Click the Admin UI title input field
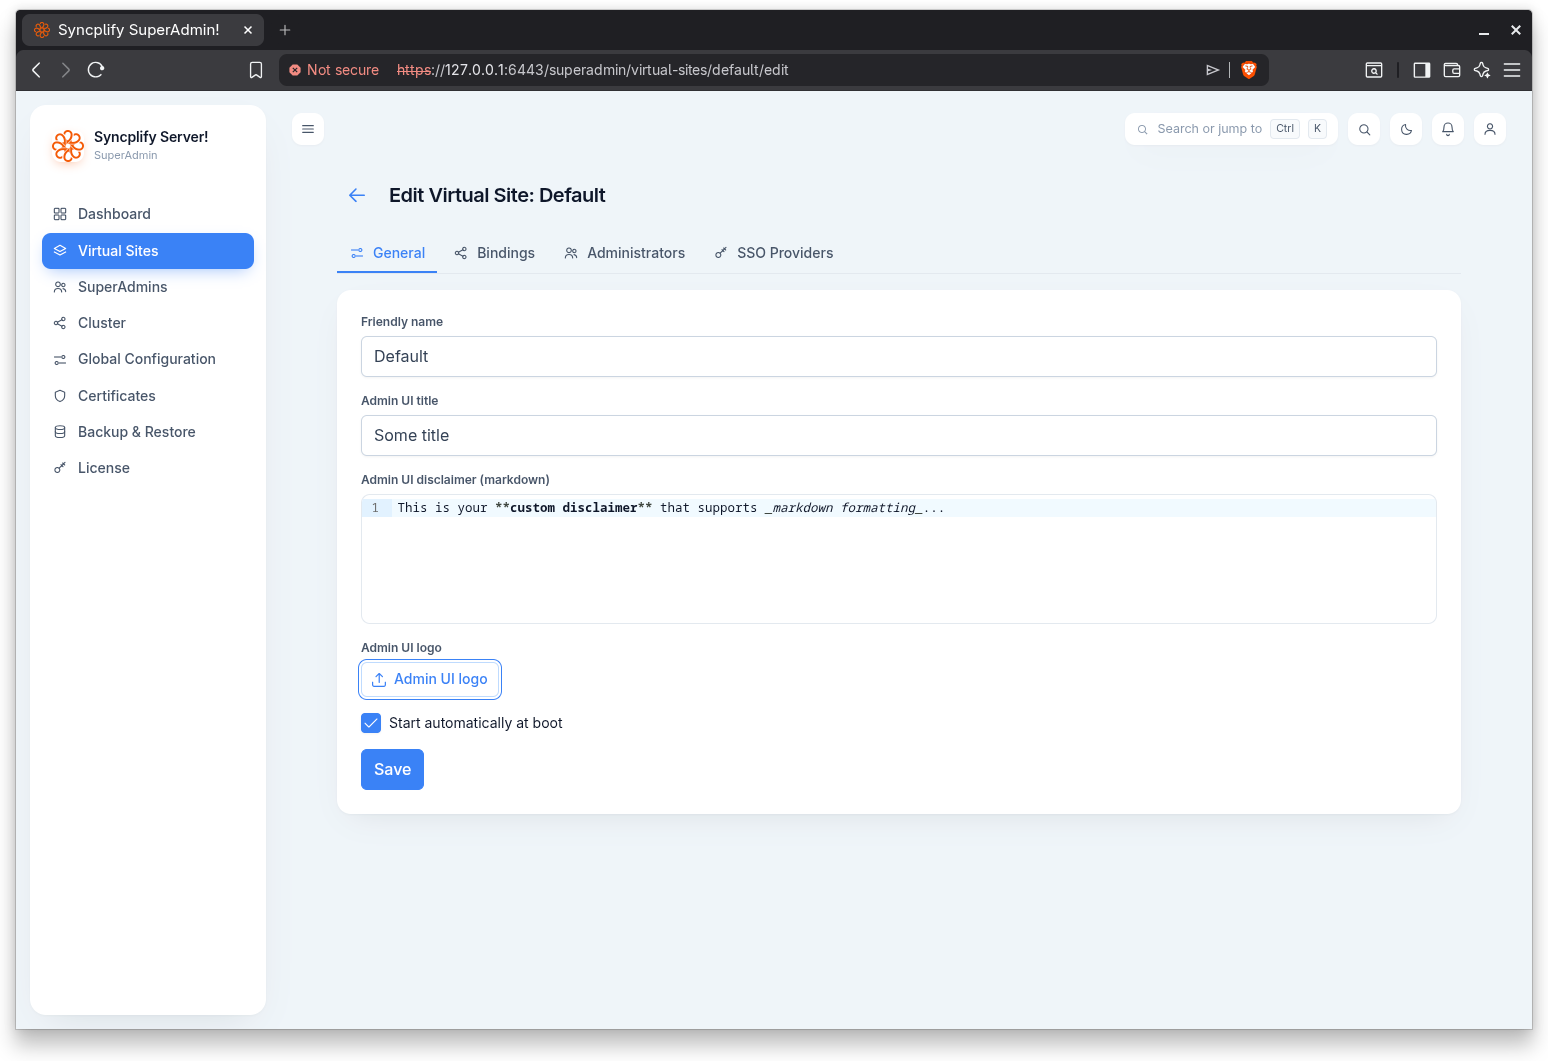Viewport: 1548px width, 1061px height. click(899, 436)
